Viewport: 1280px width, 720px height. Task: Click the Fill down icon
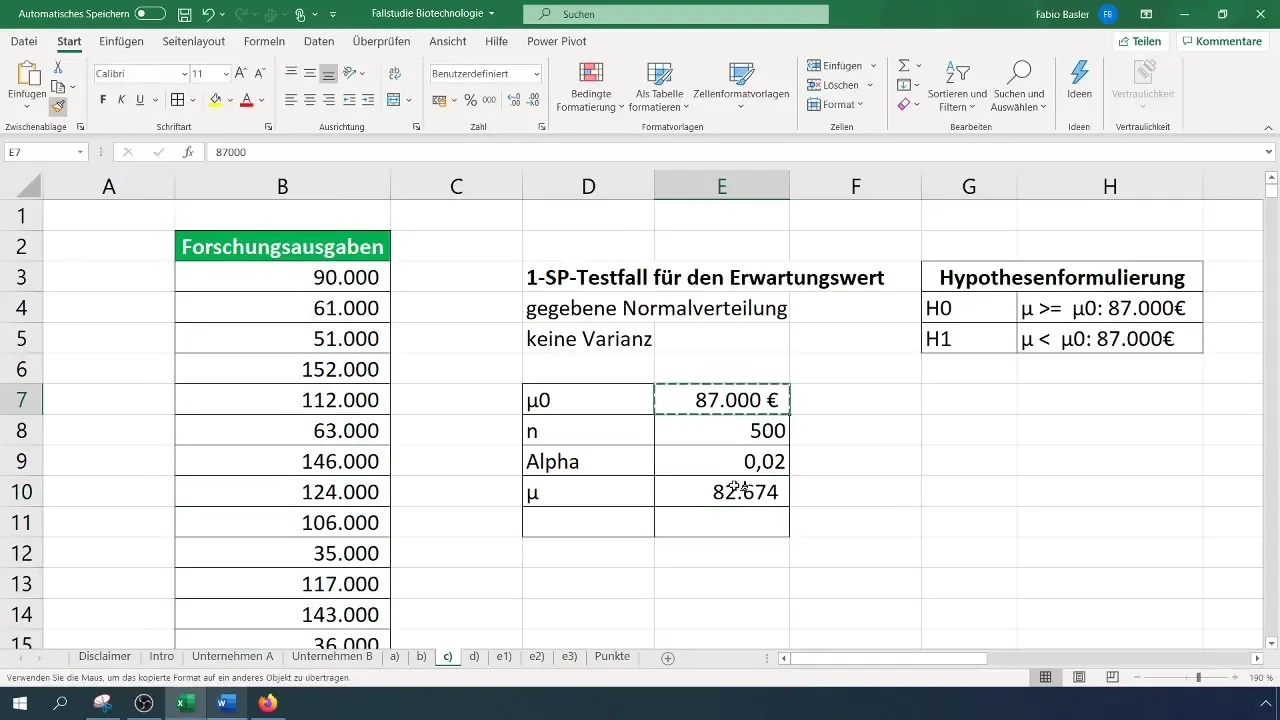pyautogui.click(x=904, y=85)
